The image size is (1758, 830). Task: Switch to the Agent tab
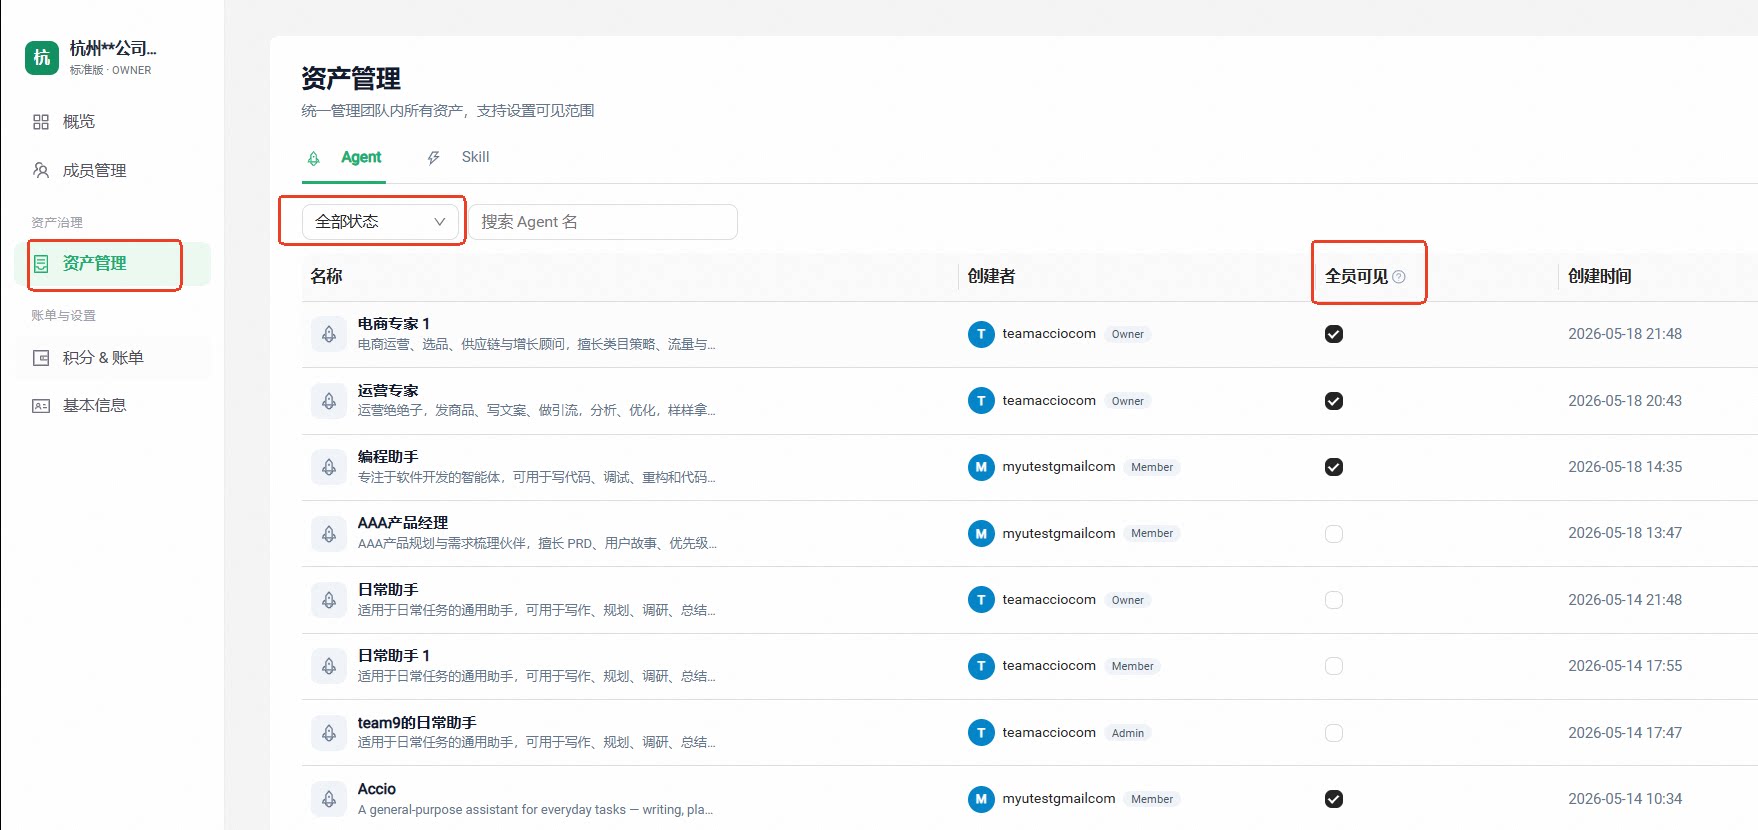click(345, 158)
